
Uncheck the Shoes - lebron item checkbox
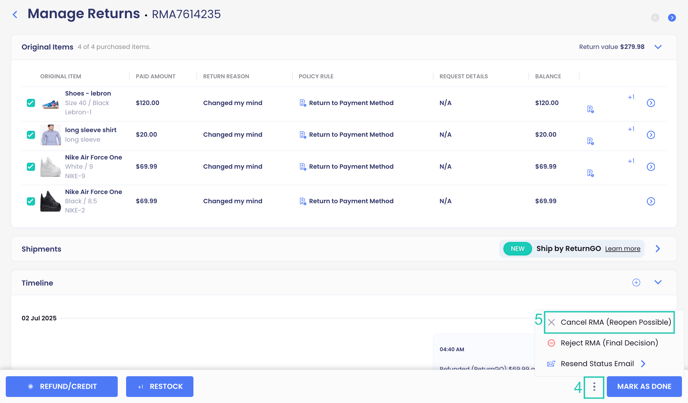tap(31, 103)
